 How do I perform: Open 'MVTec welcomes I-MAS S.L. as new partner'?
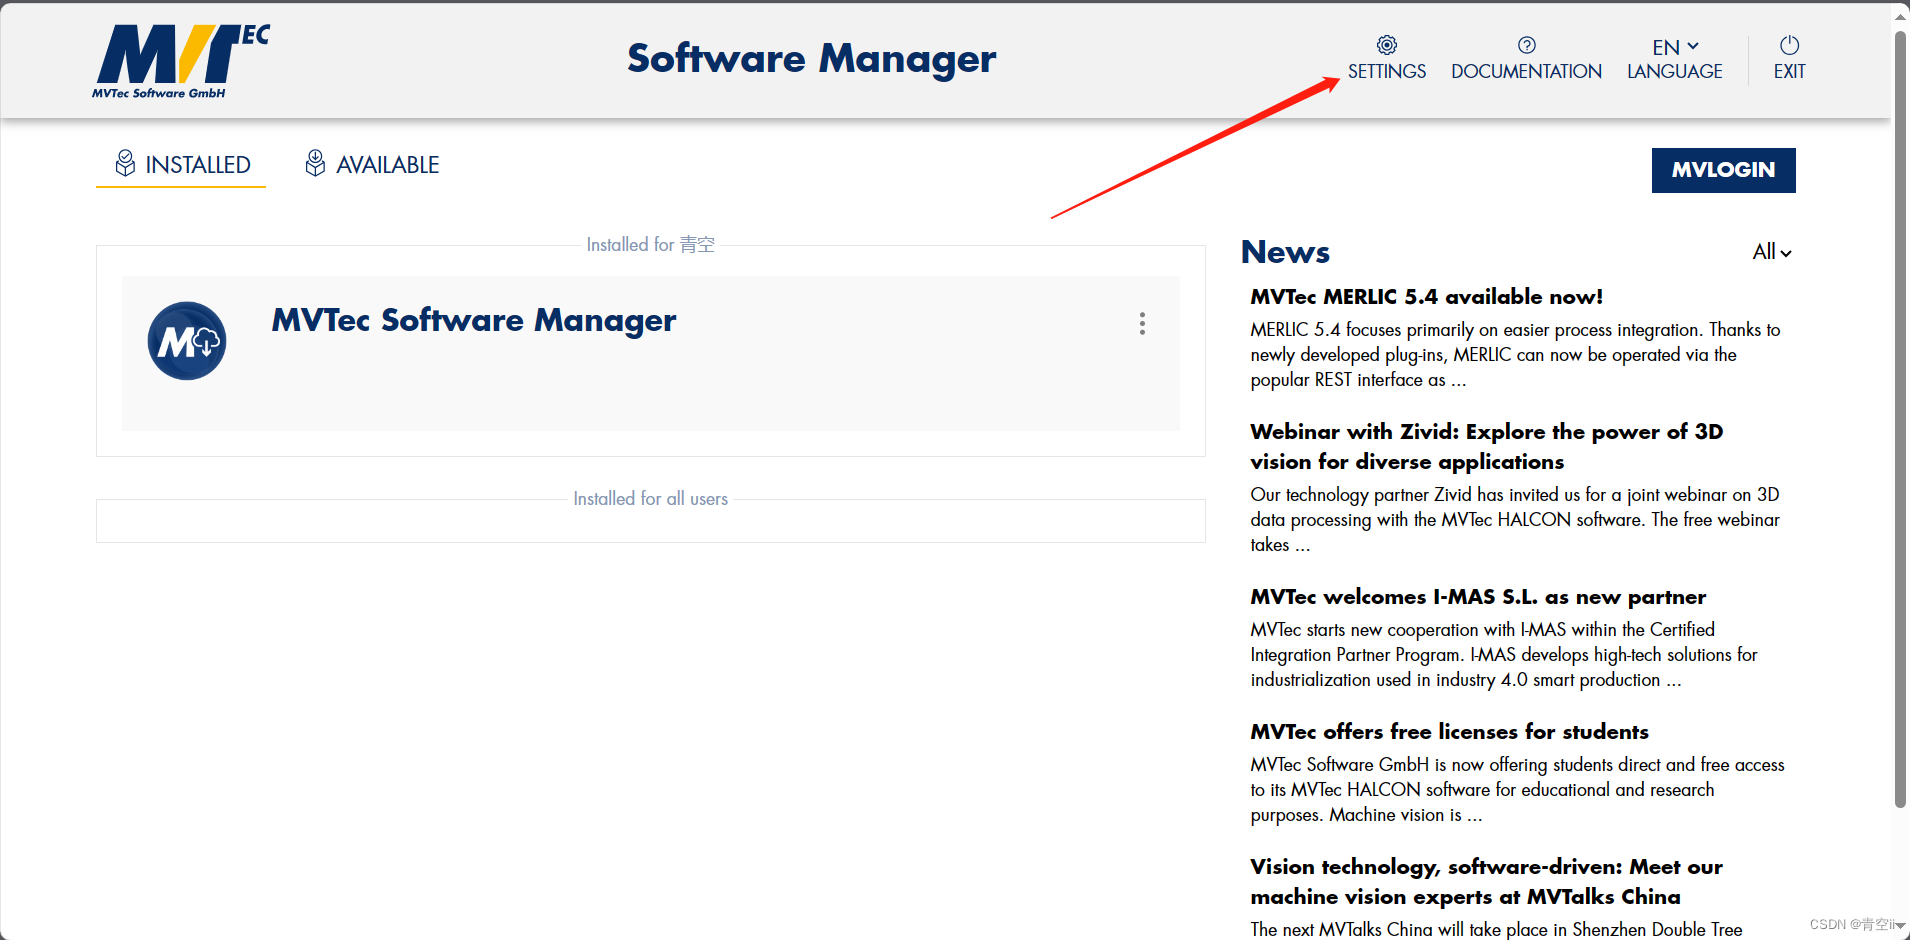click(1478, 597)
